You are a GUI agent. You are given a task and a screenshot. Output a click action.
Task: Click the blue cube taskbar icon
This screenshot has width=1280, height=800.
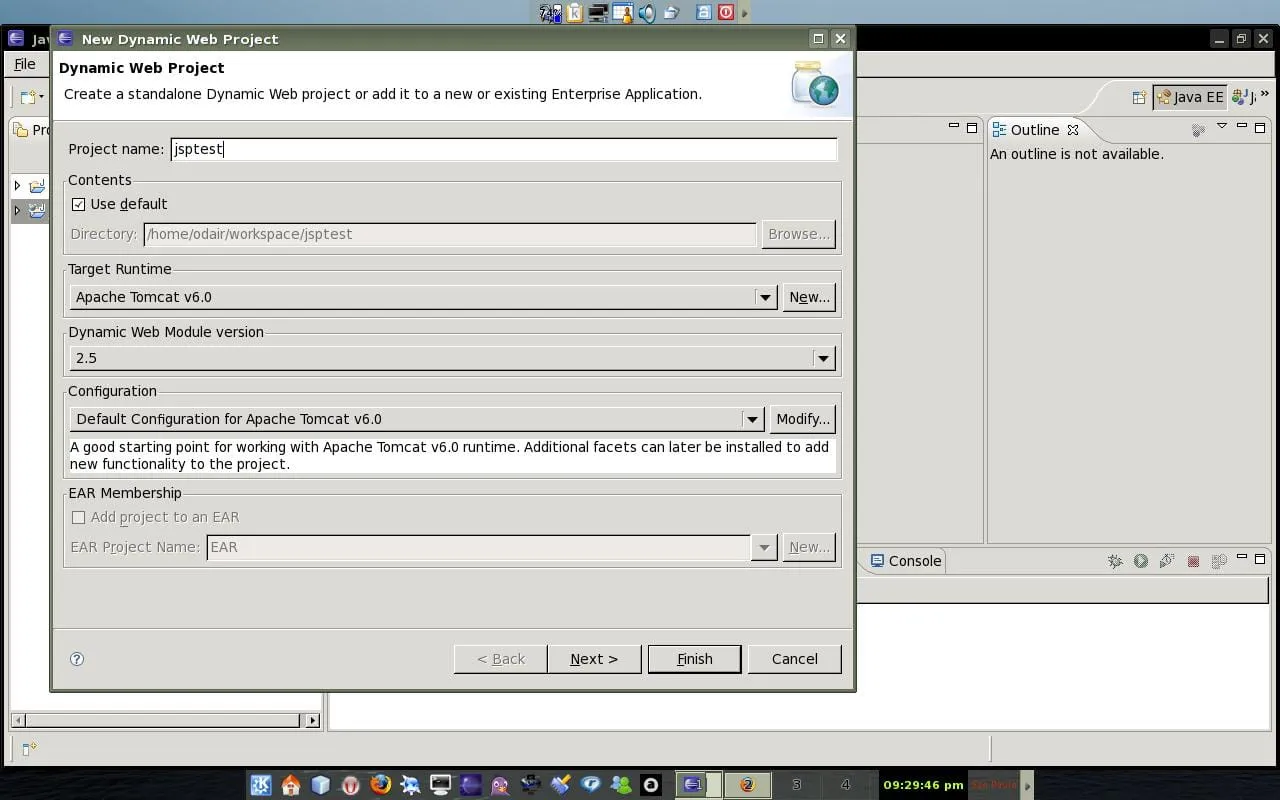321,785
